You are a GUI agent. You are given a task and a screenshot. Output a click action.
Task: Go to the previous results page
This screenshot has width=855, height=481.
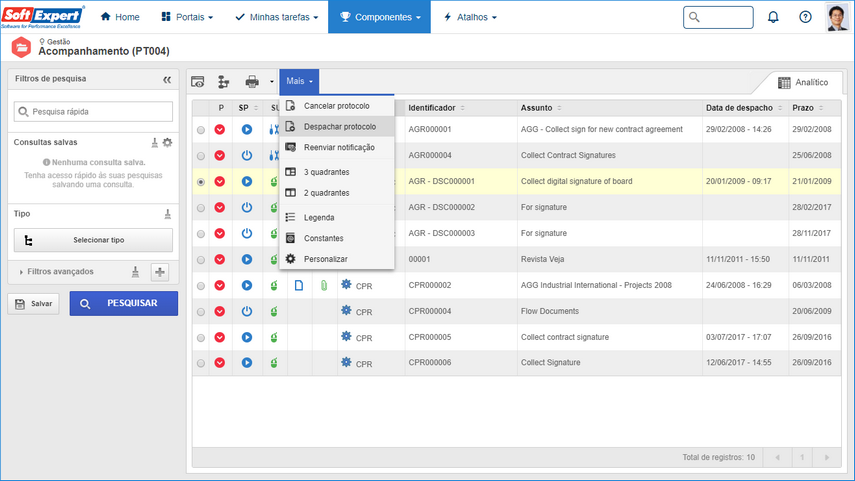[x=777, y=458]
